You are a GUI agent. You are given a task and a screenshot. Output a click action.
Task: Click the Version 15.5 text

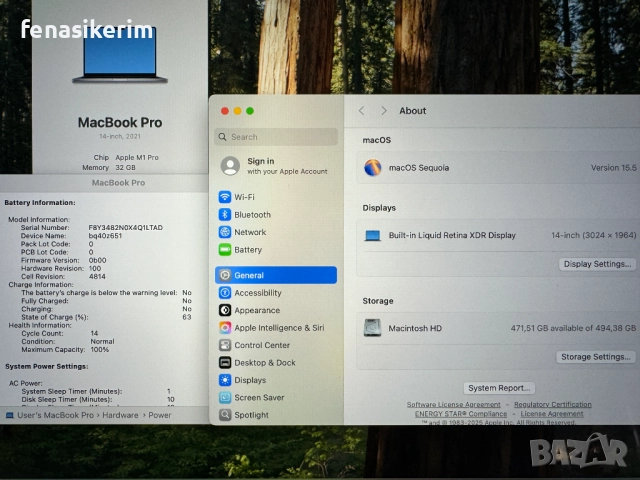click(x=613, y=167)
